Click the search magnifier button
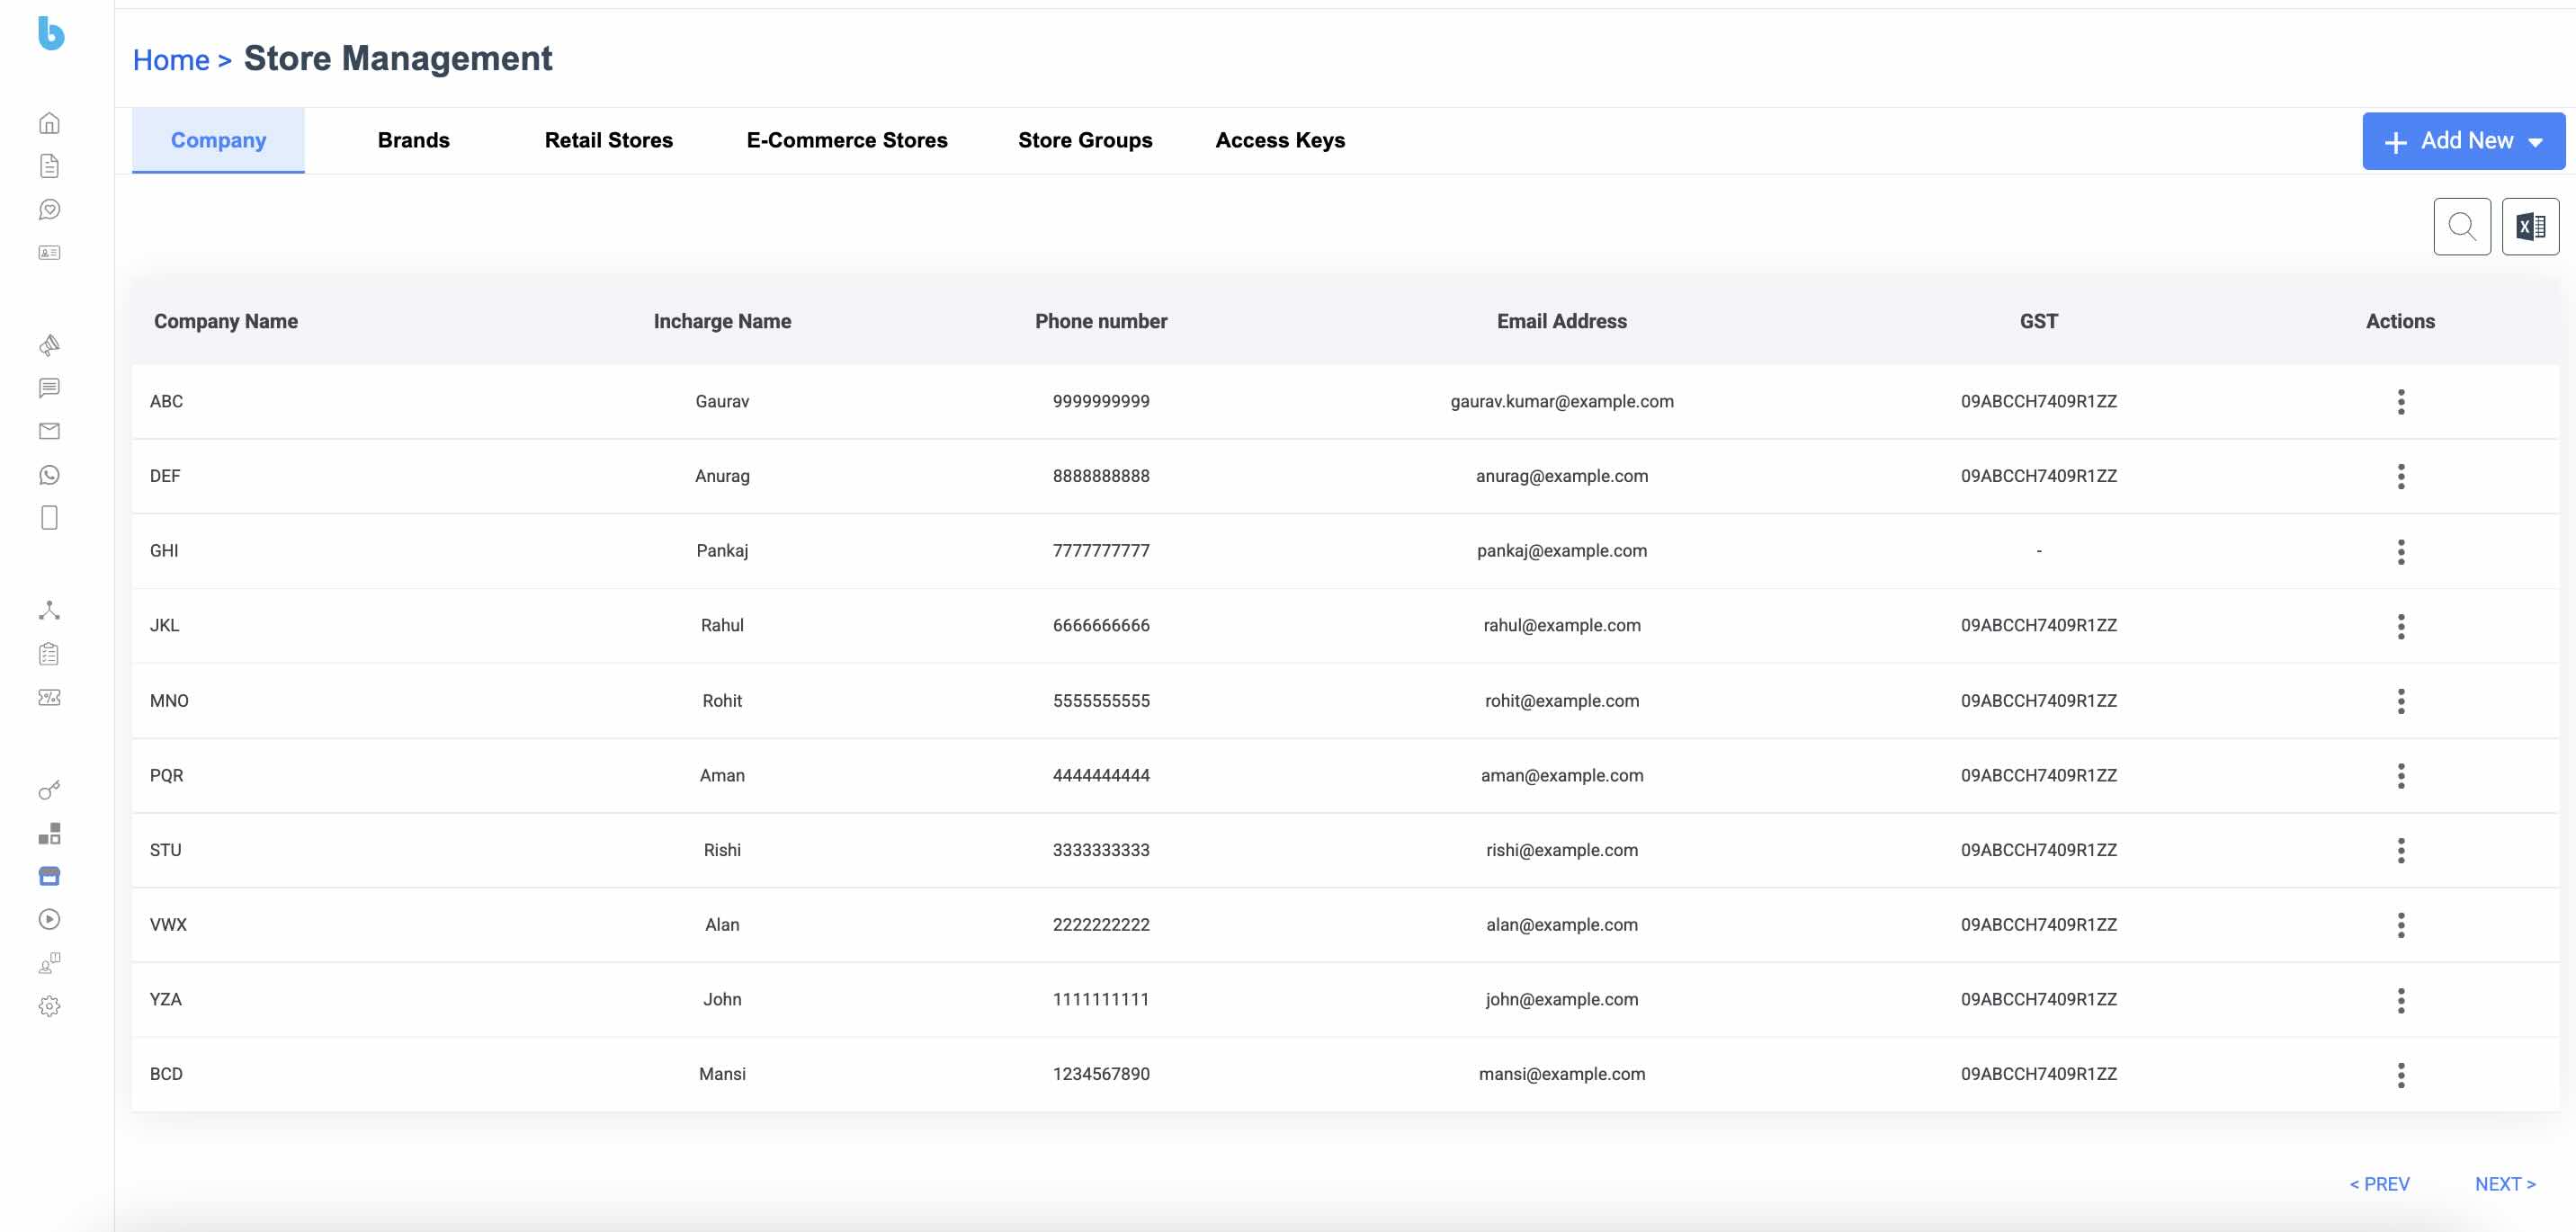 pos(2461,227)
